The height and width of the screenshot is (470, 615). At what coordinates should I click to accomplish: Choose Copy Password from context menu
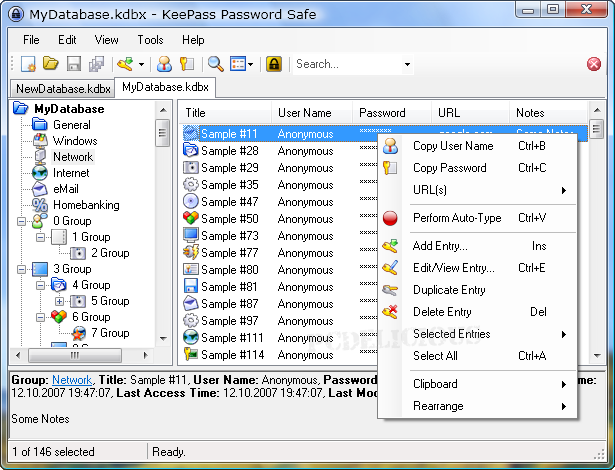[x=449, y=168]
